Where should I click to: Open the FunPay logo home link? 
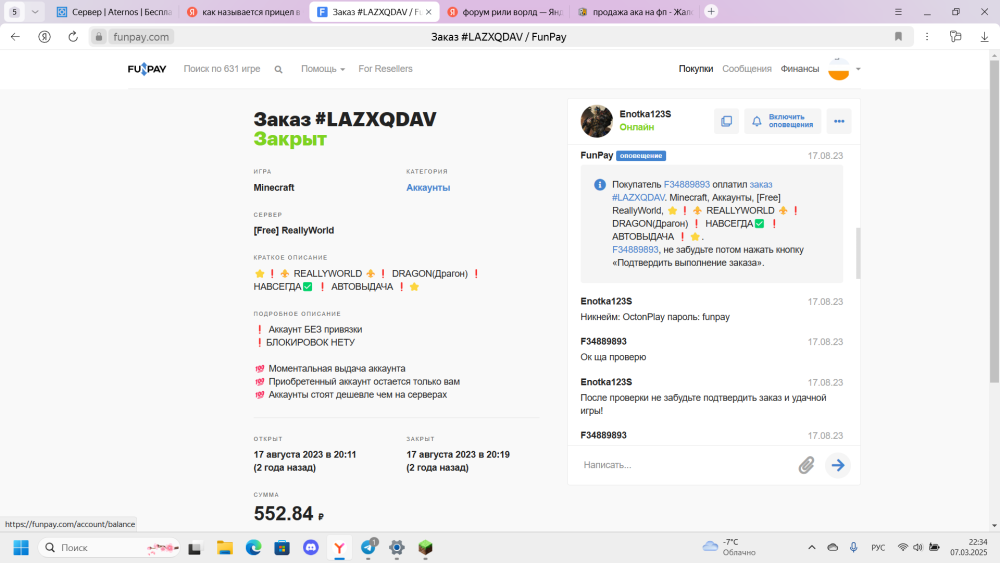[147, 69]
